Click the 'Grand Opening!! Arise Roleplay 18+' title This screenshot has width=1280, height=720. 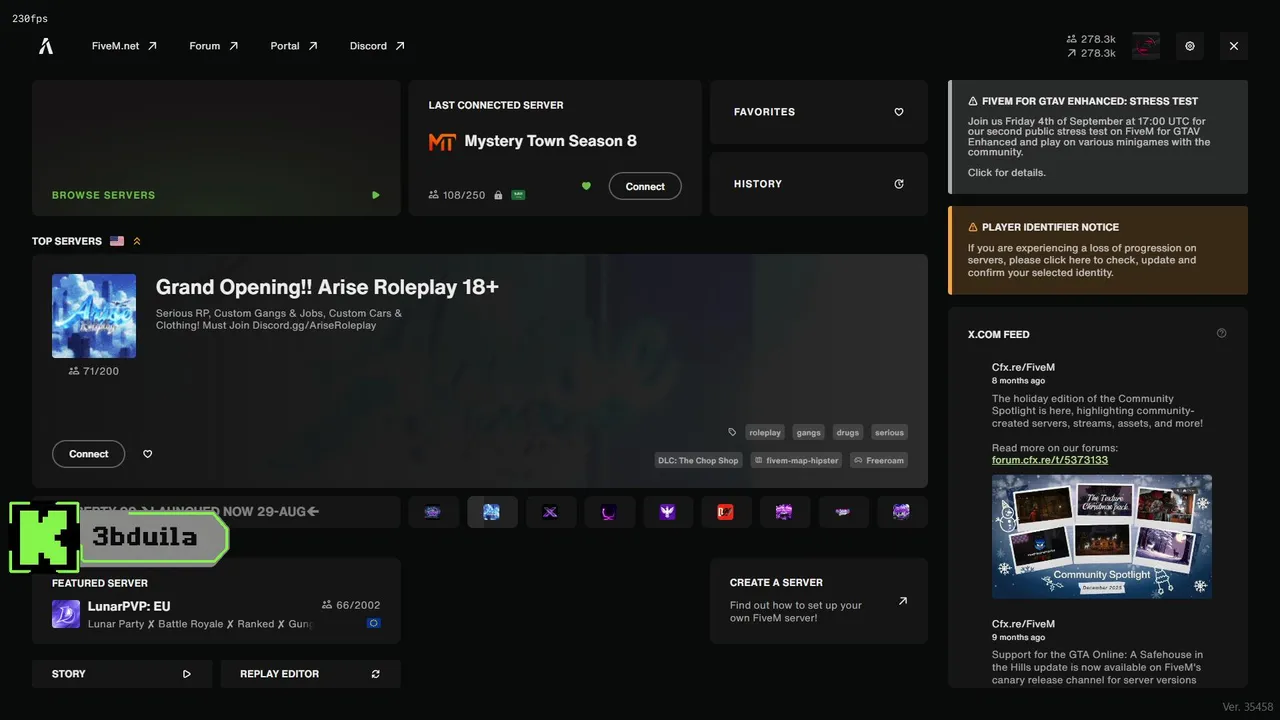pyautogui.click(x=327, y=287)
